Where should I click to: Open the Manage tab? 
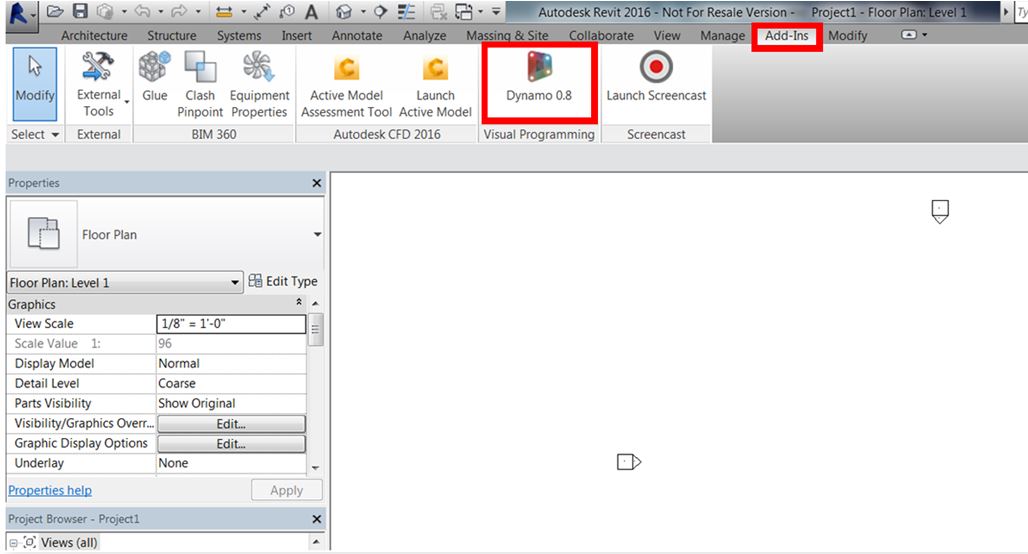[722, 35]
